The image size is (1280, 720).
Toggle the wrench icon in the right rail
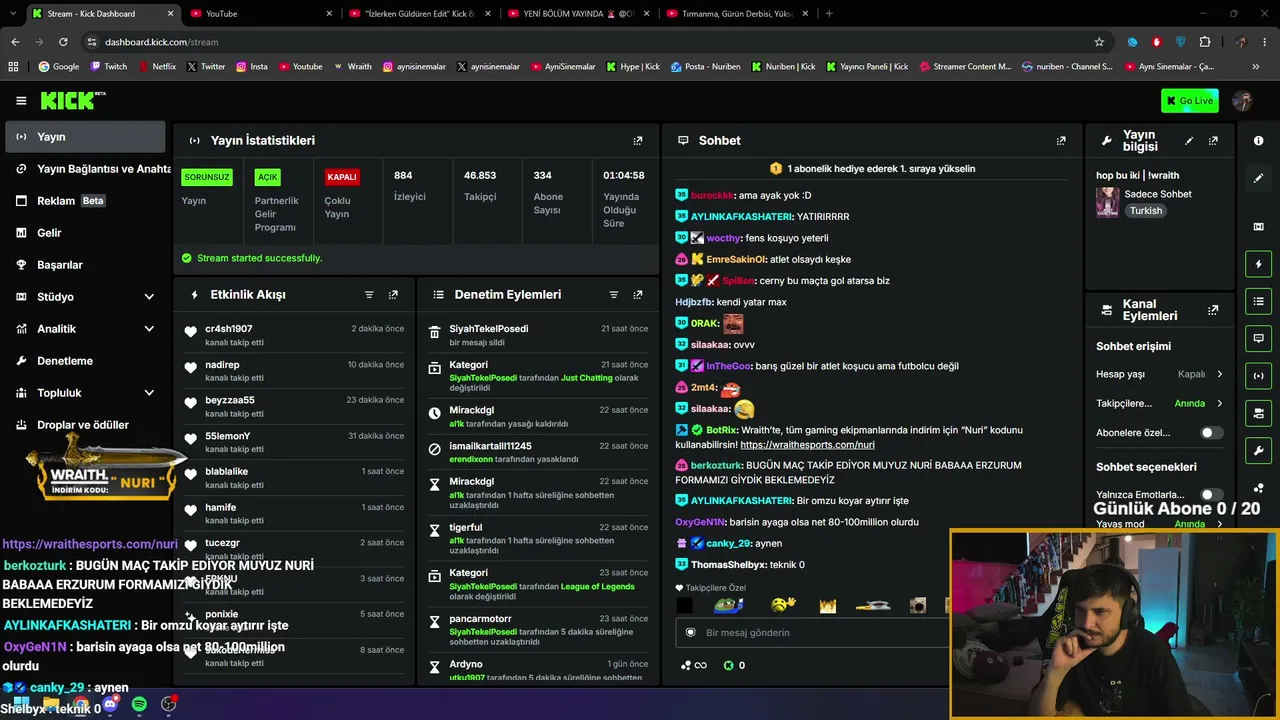click(1258, 450)
